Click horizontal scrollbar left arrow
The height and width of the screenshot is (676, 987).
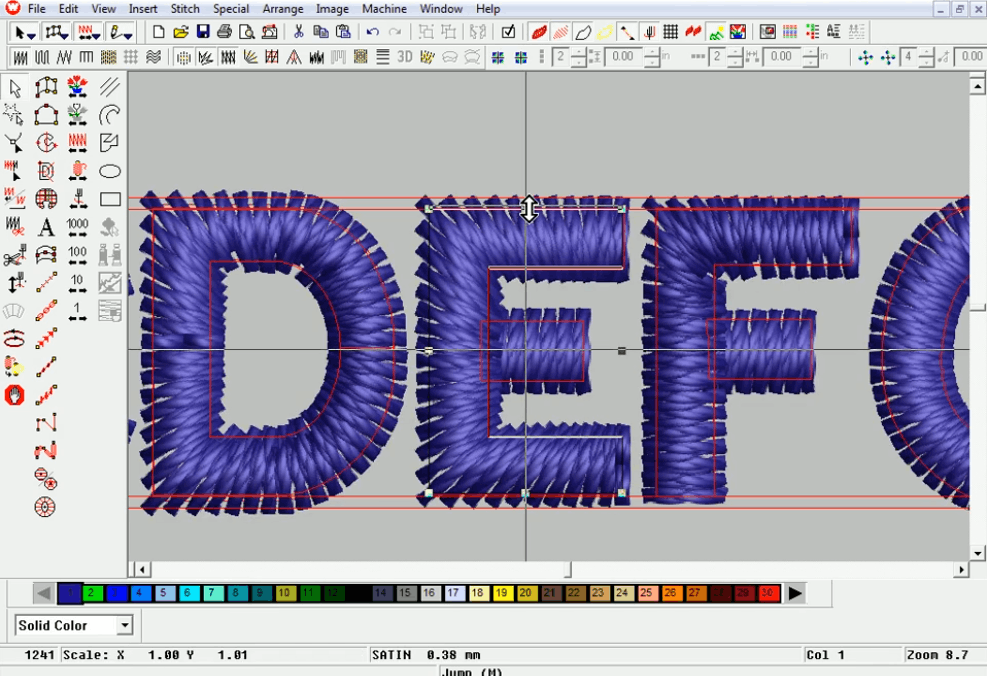pyautogui.click(x=142, y=570)
